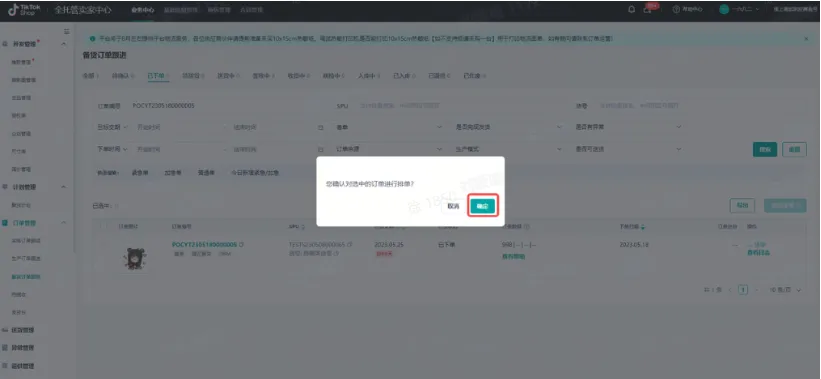Dismiss the green announcement banner
Viewport: 821px width, 379px height.
coord(806,39)
